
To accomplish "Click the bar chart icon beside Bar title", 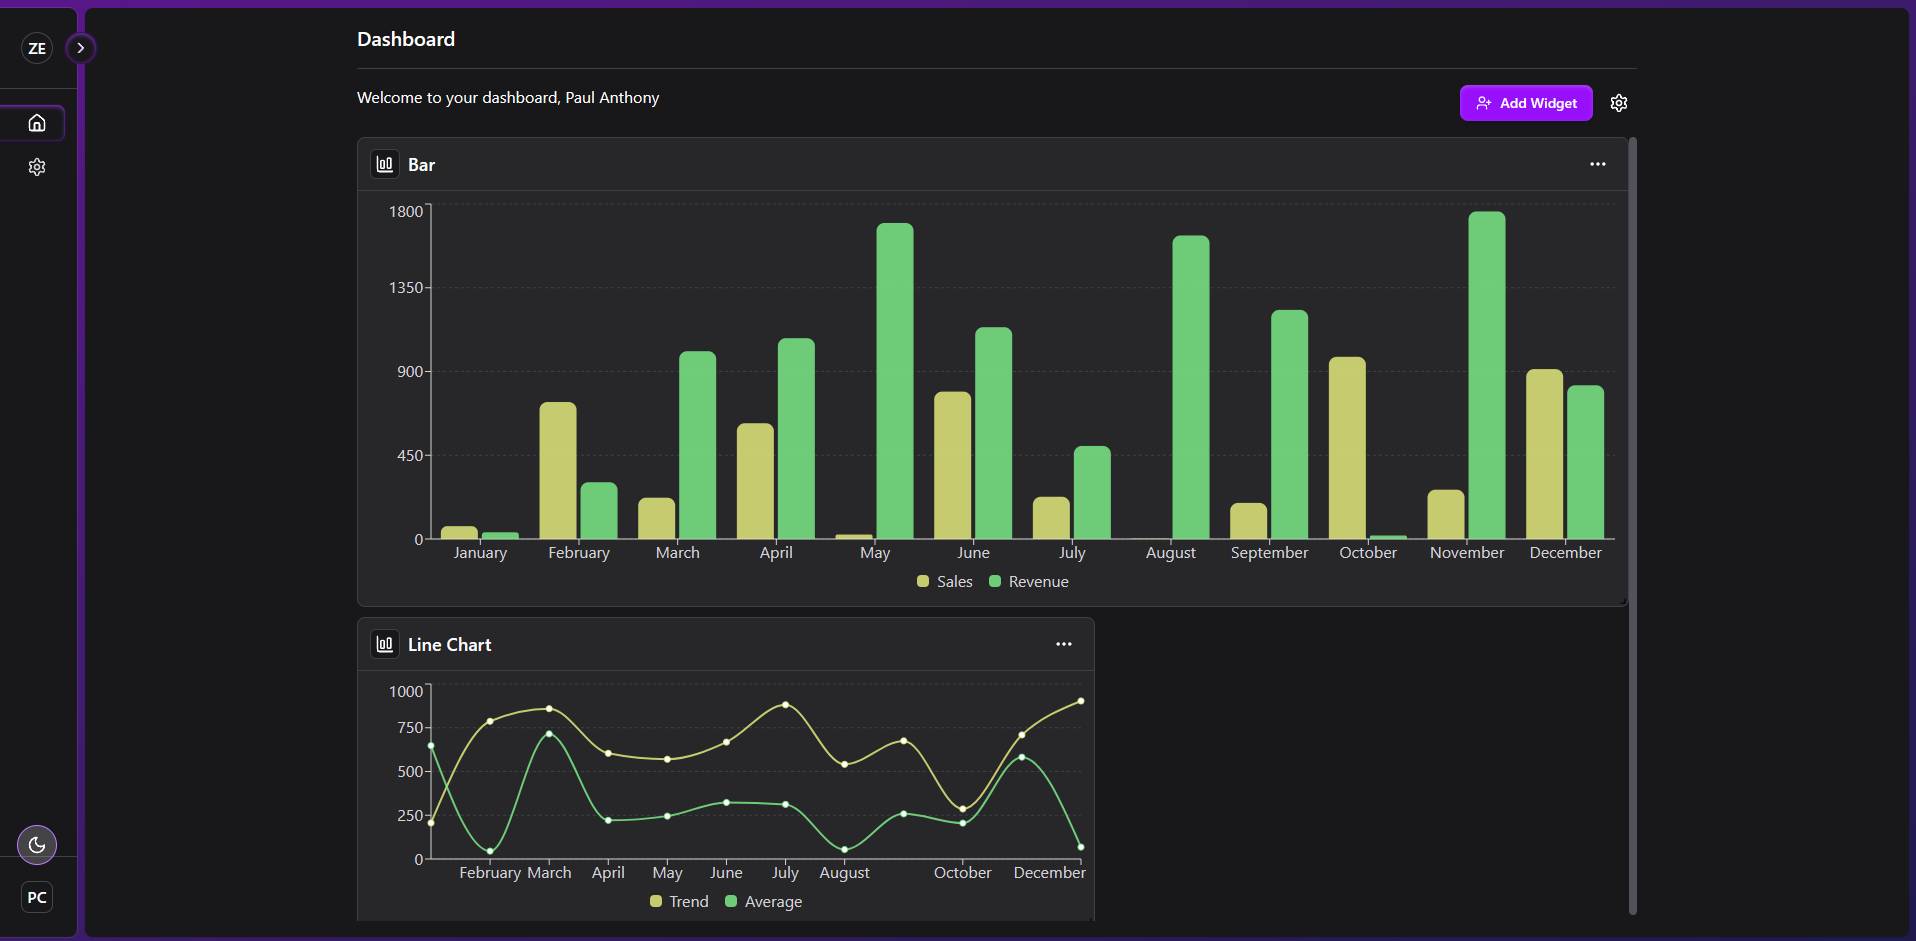I will 383,163.
